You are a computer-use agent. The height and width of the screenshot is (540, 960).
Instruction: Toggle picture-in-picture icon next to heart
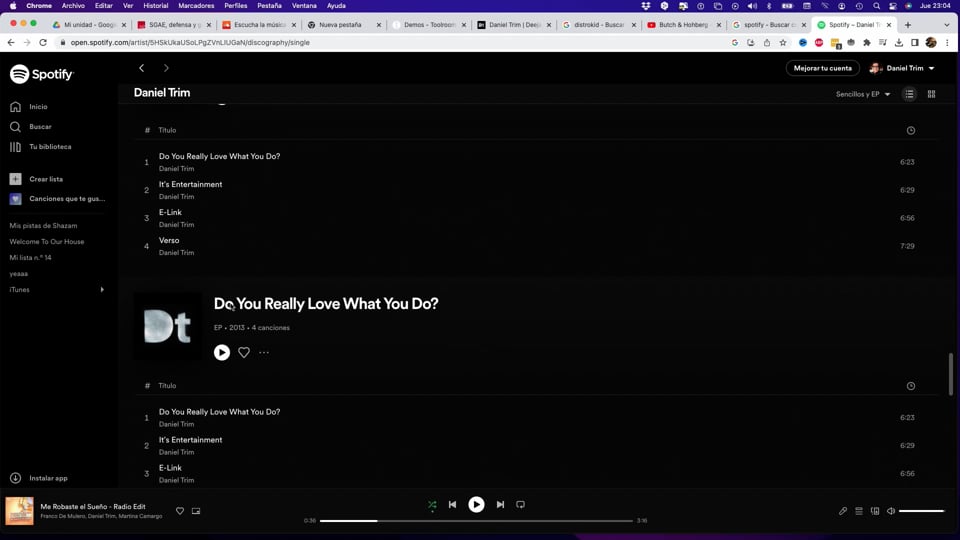point(196,511)
